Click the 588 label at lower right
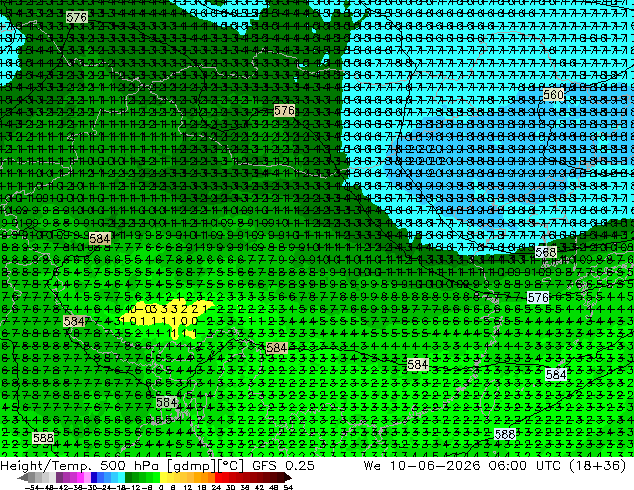The height and width of the screenshot is (490, 634). 505,435
